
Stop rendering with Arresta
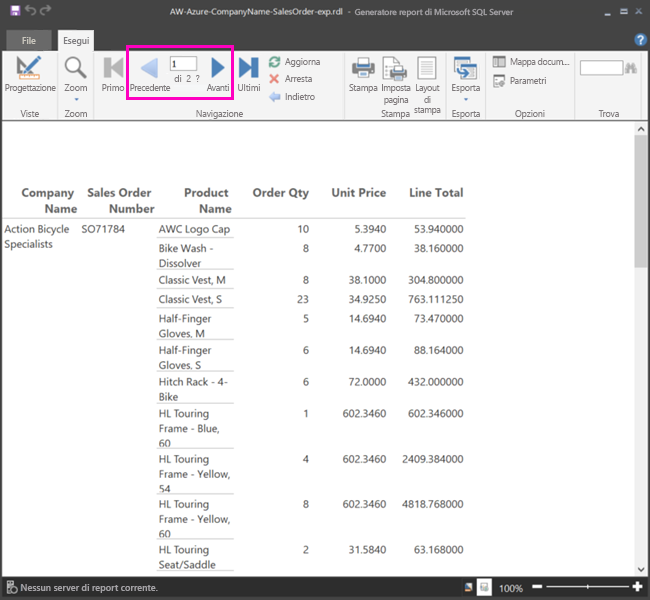[x=291, y=79]
